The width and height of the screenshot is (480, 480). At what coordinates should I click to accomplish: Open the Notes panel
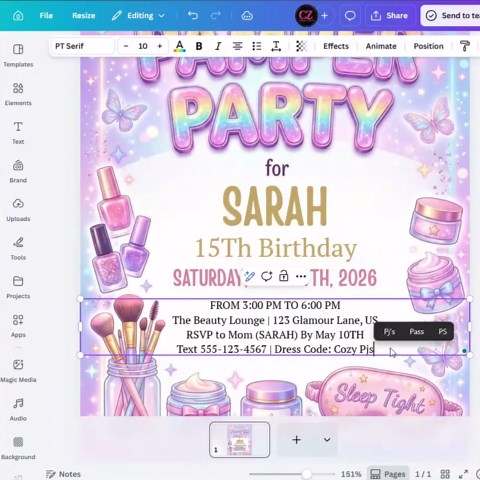pos(63,474)
